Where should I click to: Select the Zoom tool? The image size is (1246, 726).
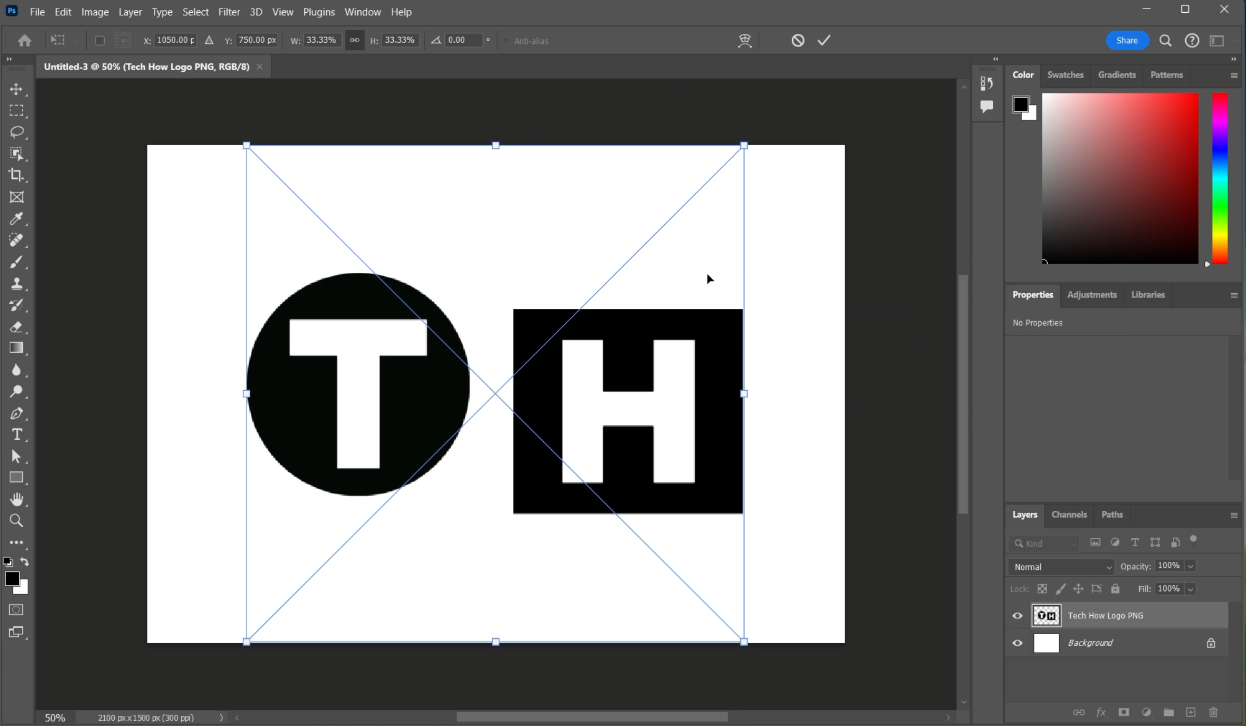[16, 521]
